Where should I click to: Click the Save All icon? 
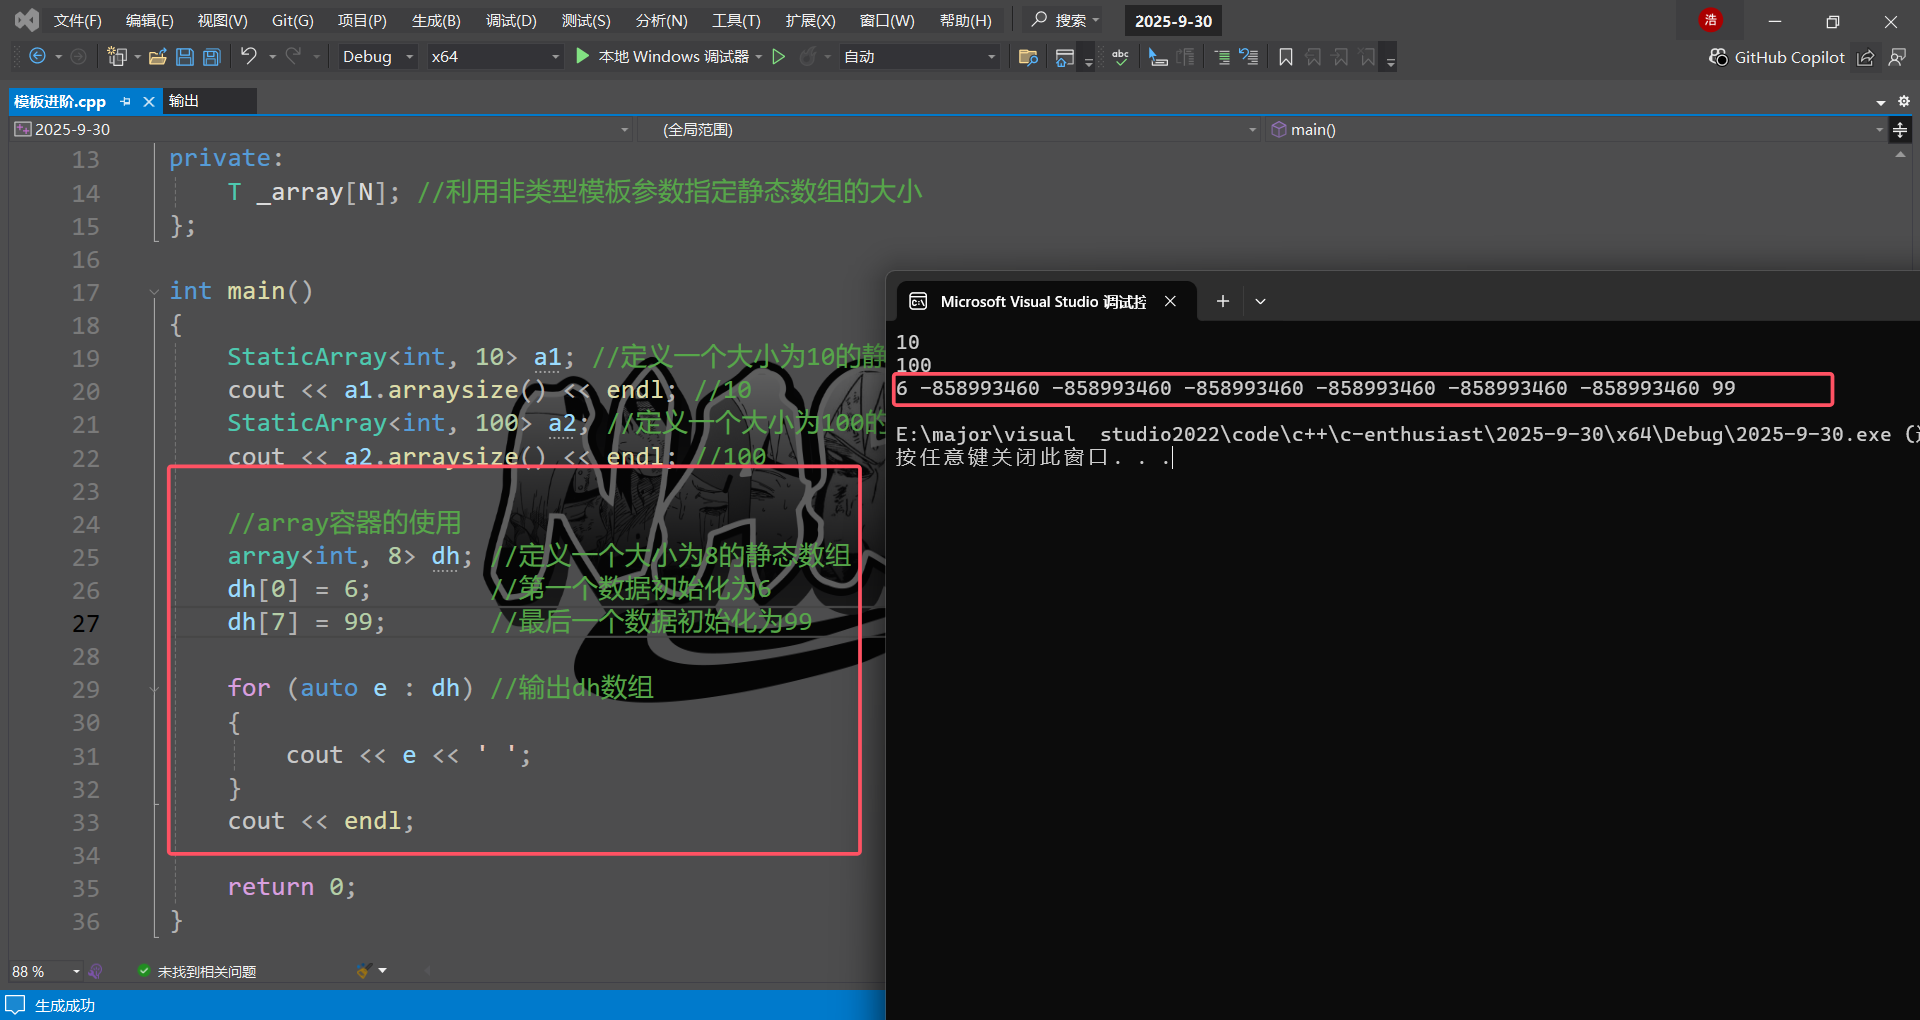click(x=212, y=57)
